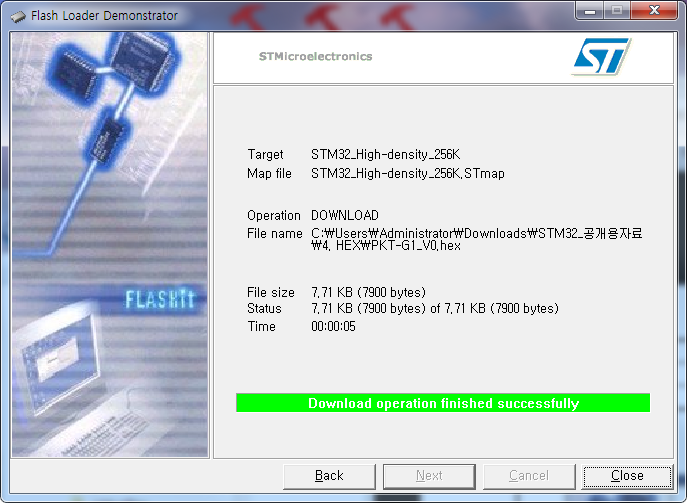The height and width of the screenshot is (503, 687).
Task: Click the green success progress bar
Action: [443, 403]
